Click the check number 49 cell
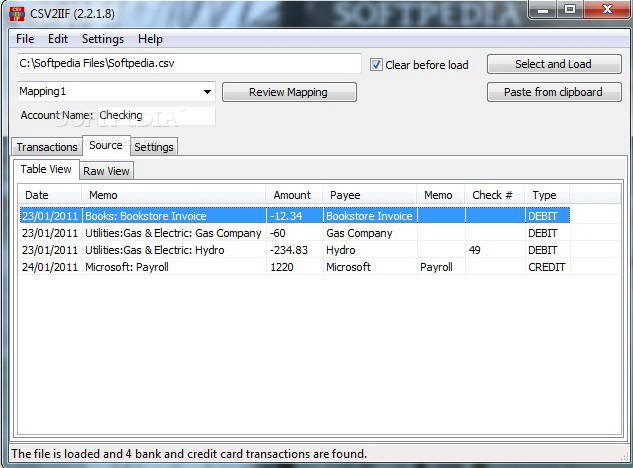633x468 pixels. tap(495, 250)
